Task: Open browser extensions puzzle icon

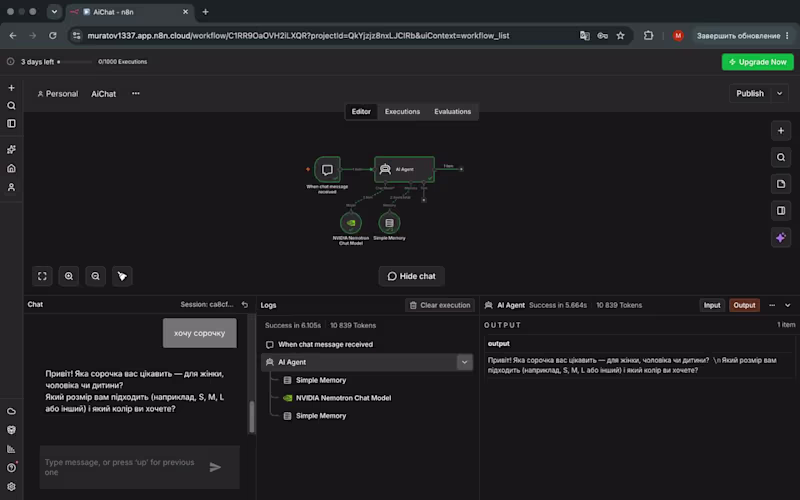Action: coord(648,36)
